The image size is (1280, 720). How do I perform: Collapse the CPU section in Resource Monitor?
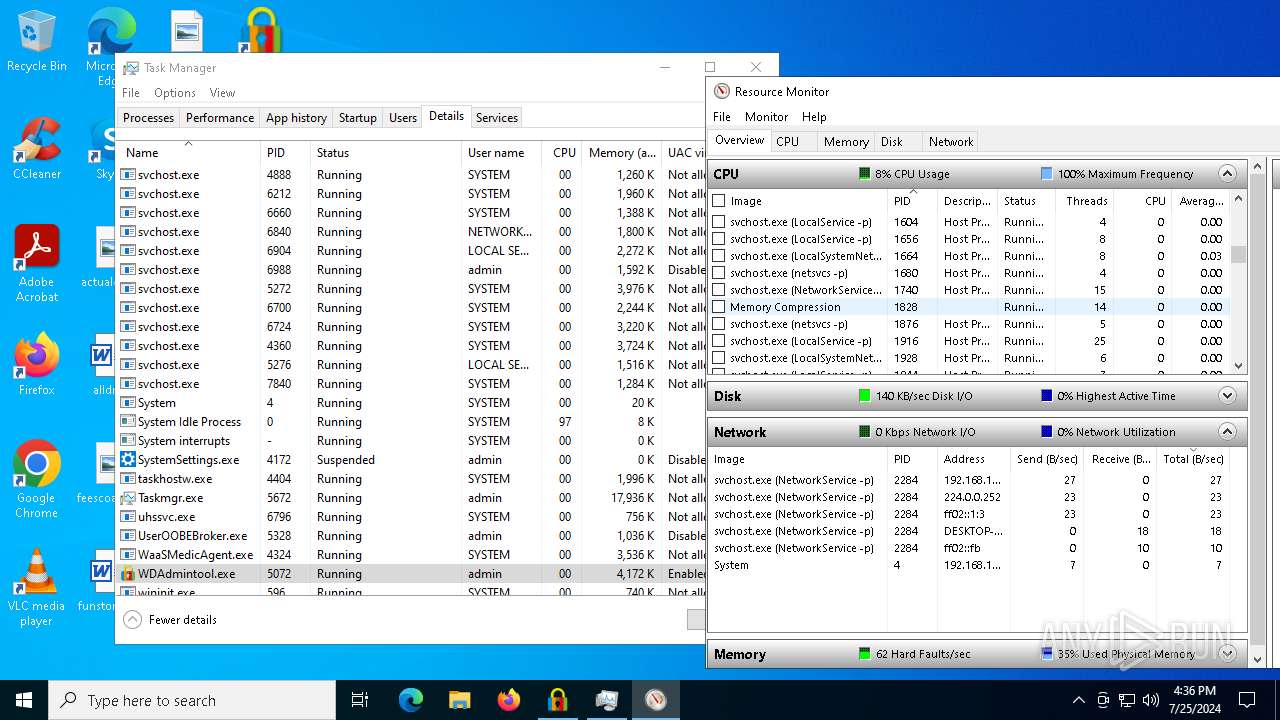click(1227, 174)
